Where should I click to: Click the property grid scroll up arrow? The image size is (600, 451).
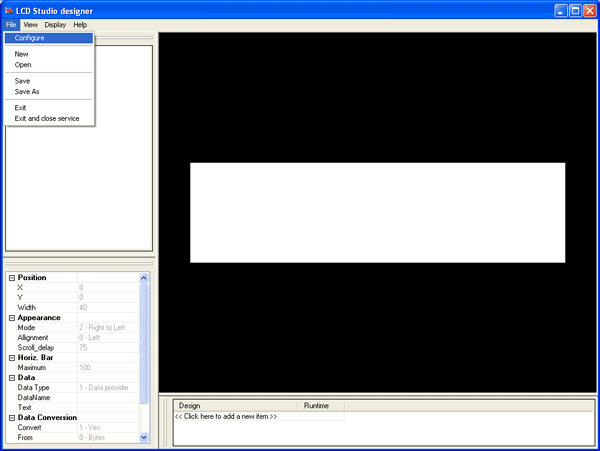(x=144, y=278)
